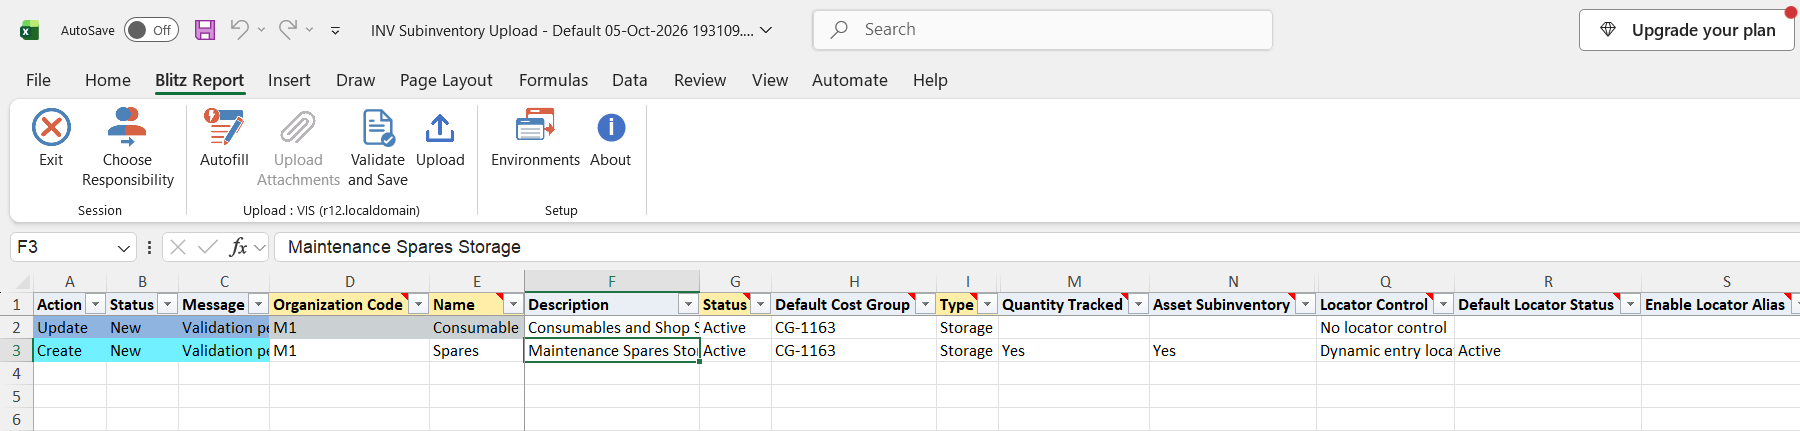This screenshot has width=1800, height=431.
Task: Click the Name Box showing F3
Action: (62, 247)
